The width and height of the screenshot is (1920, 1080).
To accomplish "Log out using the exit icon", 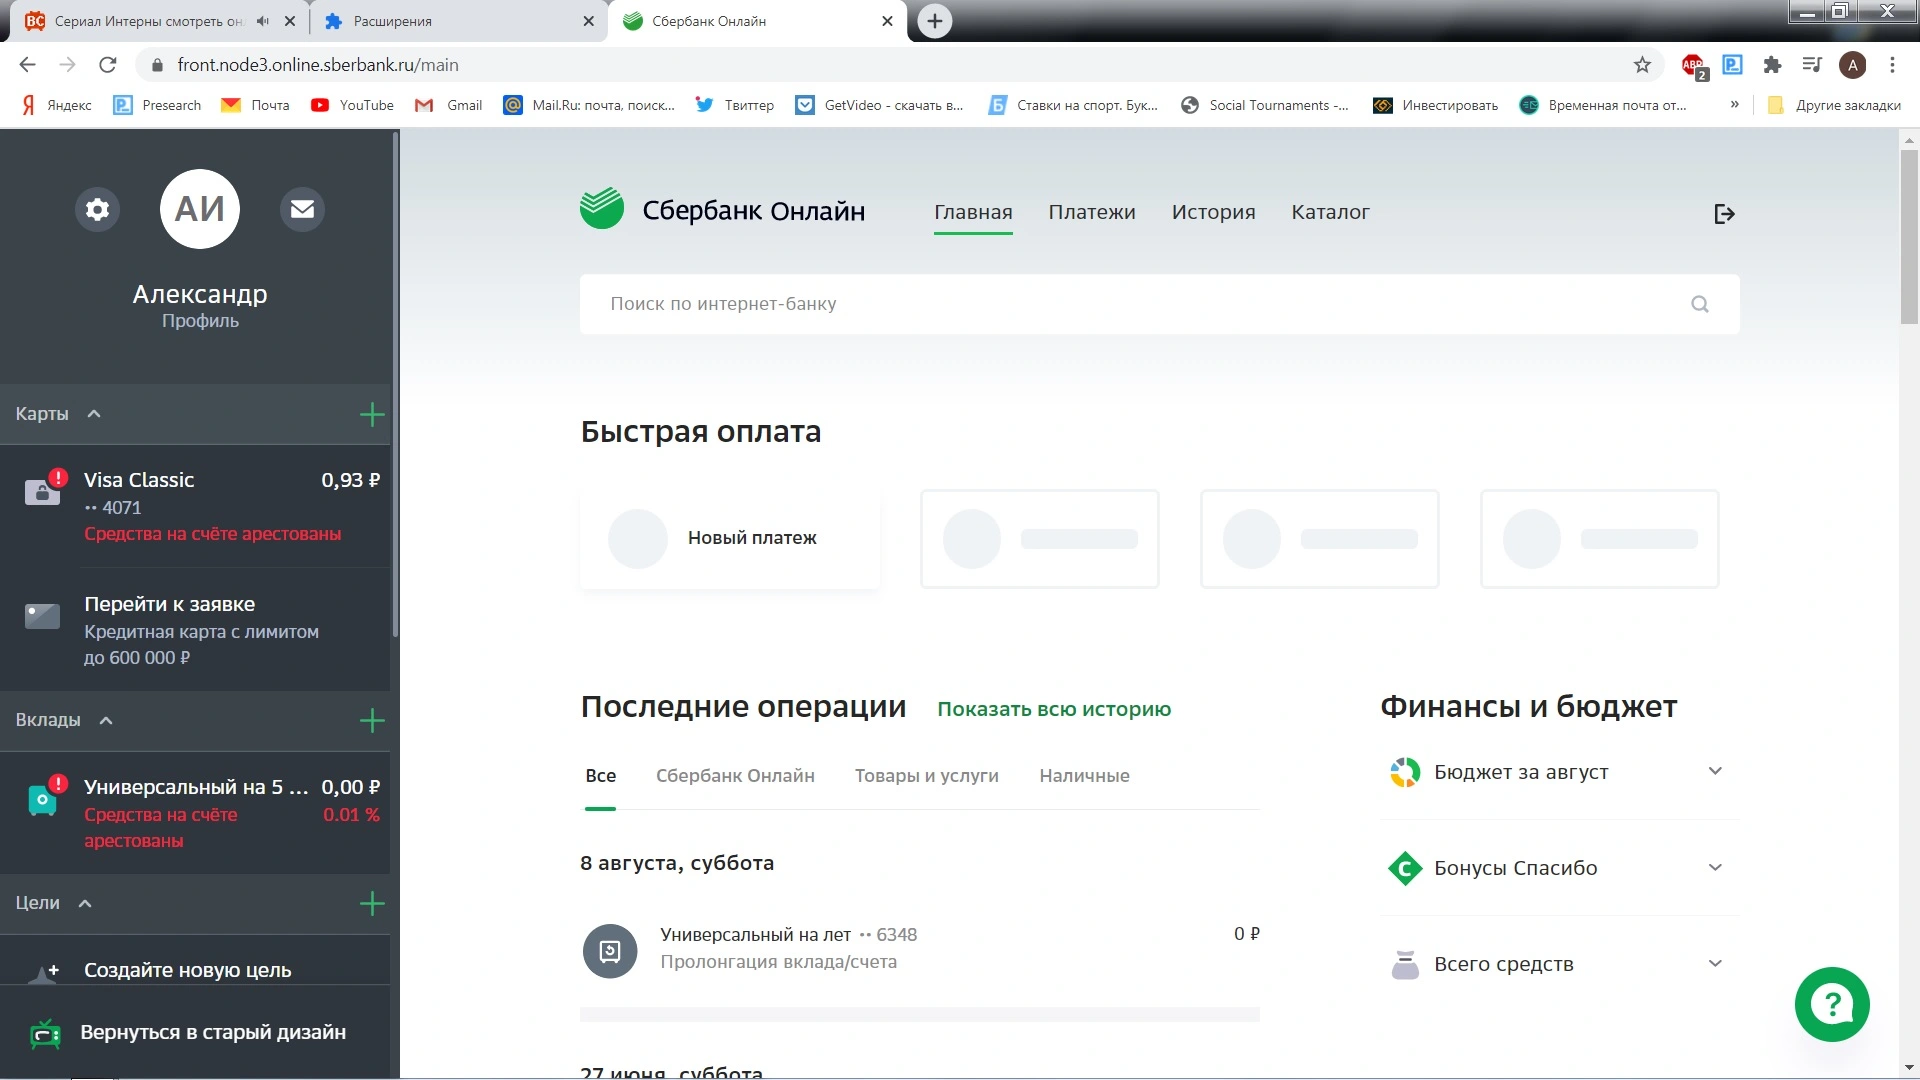I will [x=1724, y=213].
